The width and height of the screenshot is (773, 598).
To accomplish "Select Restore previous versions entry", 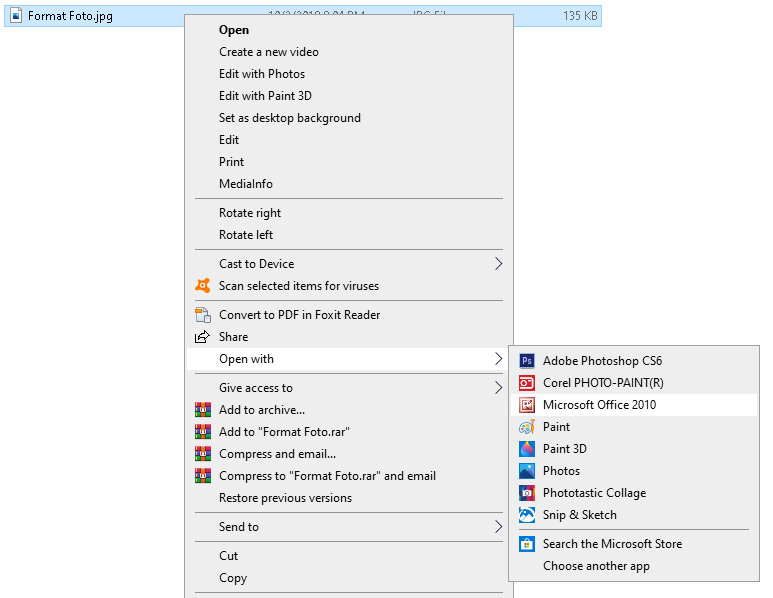I will point(285,498).
